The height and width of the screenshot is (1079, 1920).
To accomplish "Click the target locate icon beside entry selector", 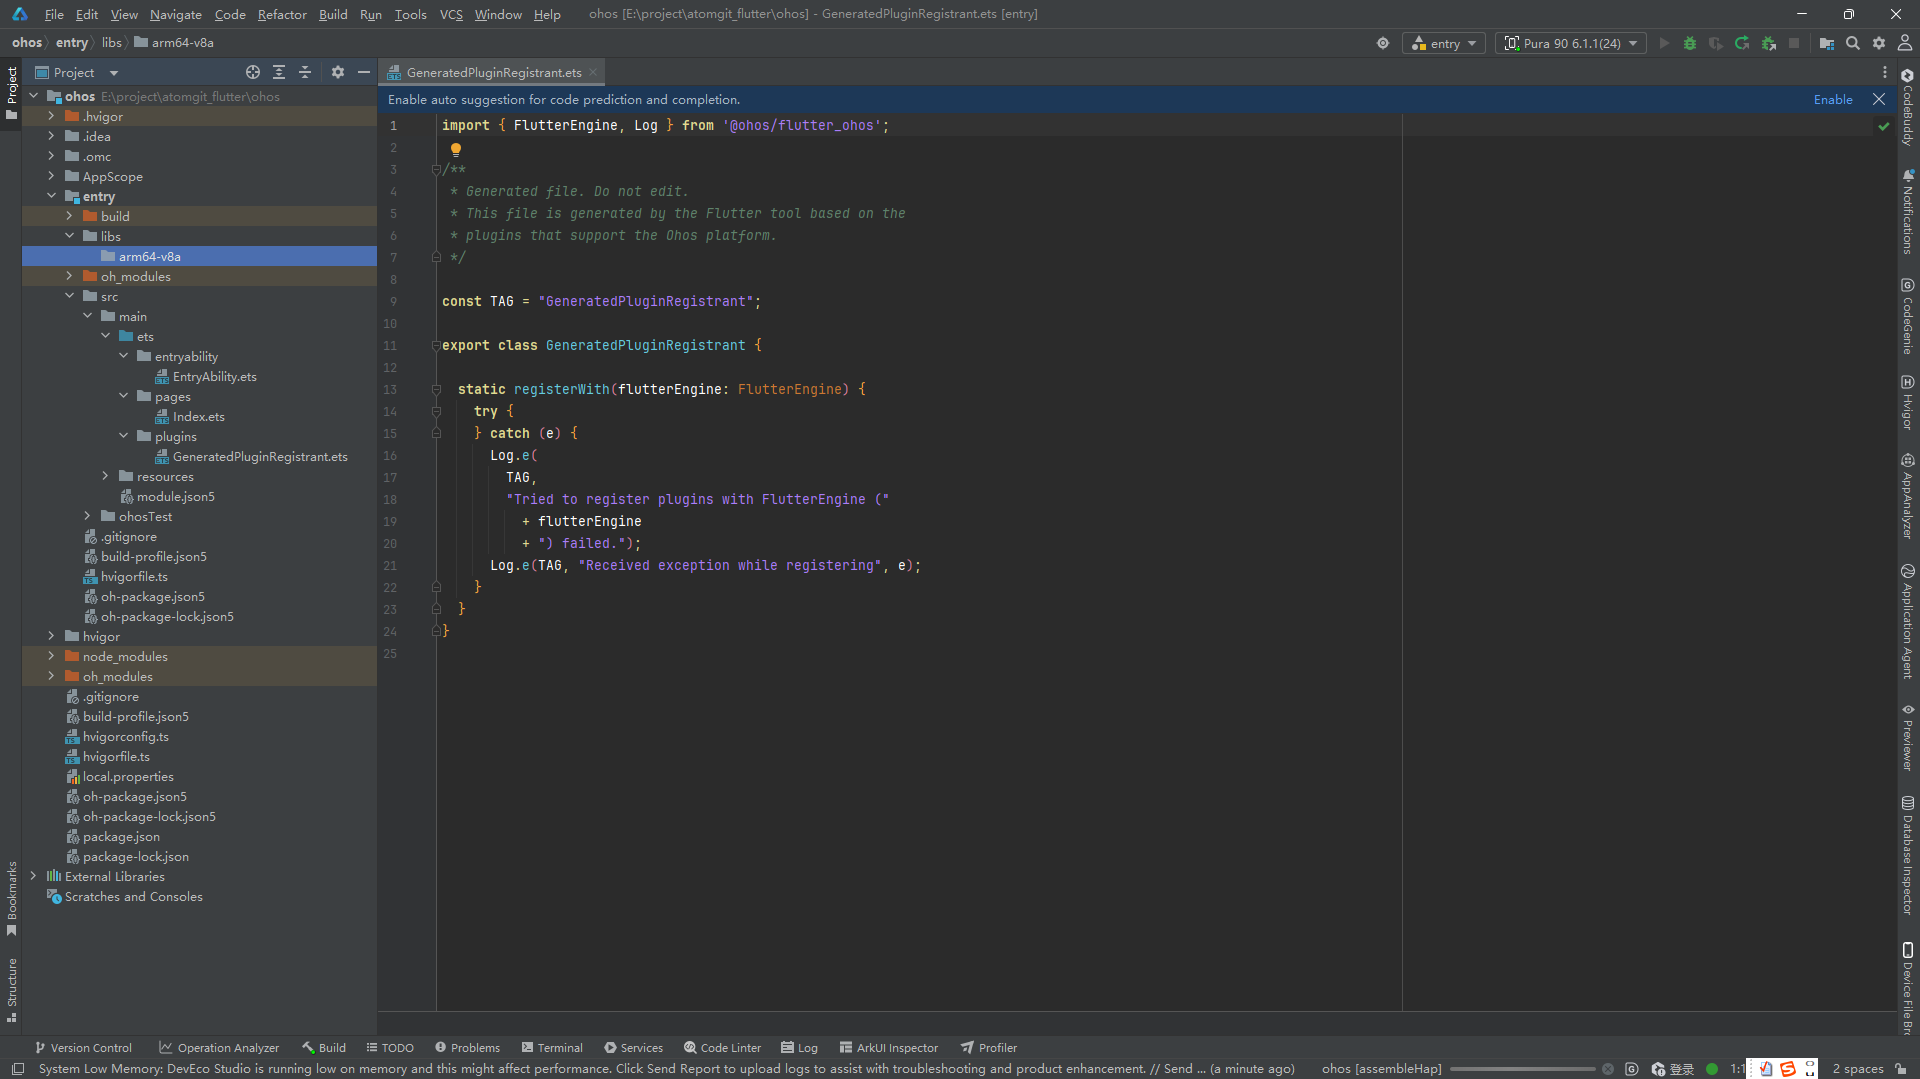I will [1383, 43].
